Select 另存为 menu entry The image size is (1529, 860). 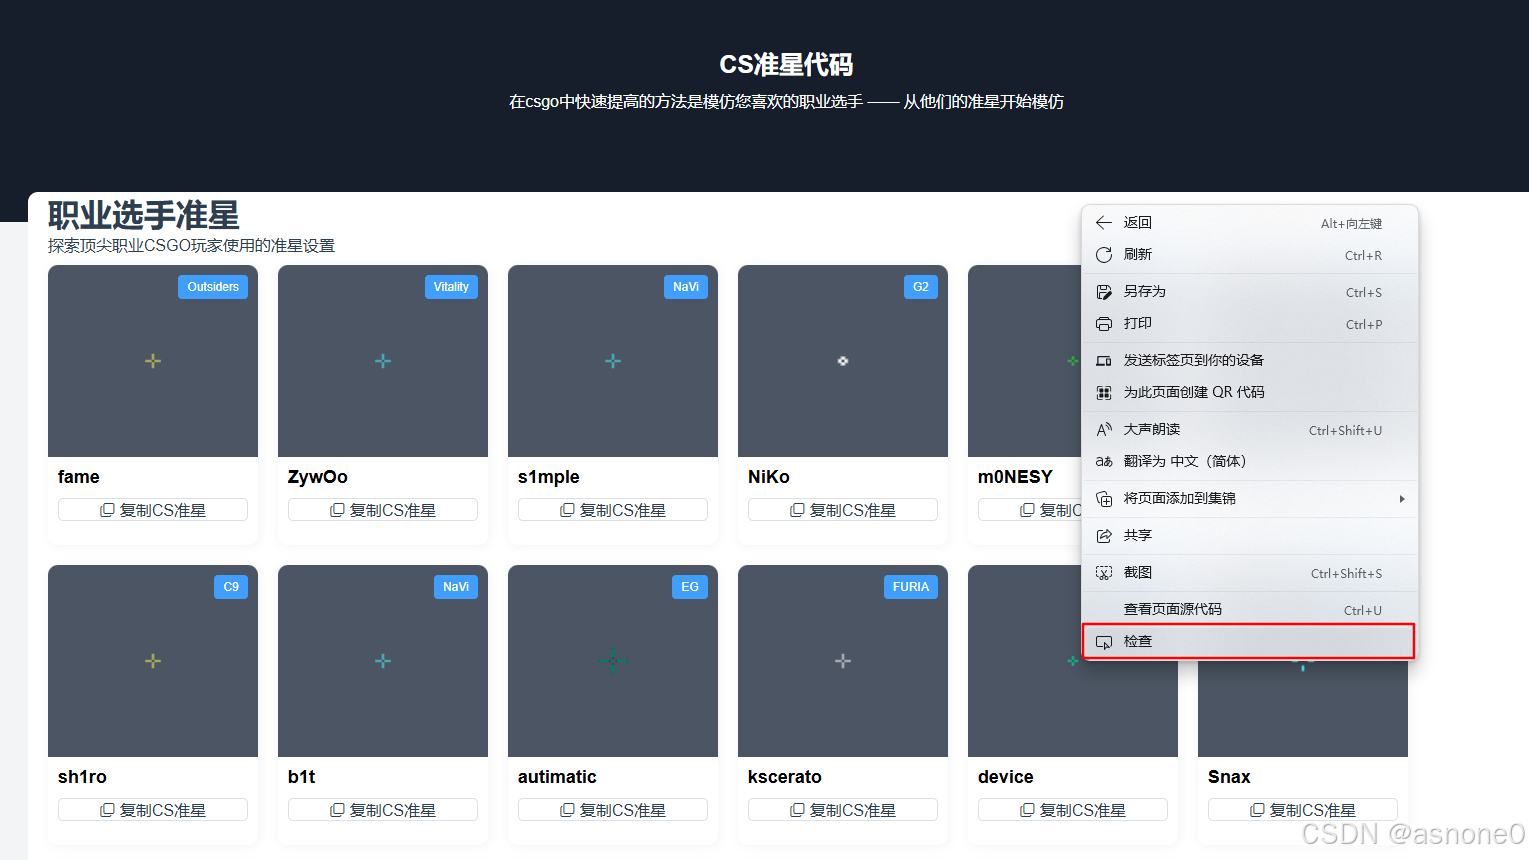[1249, 292]
